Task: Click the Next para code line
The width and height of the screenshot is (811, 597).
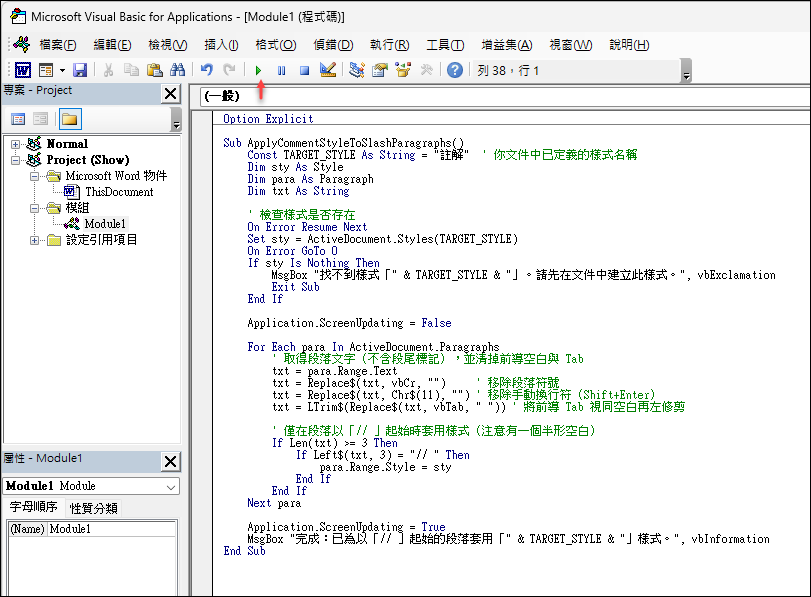Action: point(274,503)
